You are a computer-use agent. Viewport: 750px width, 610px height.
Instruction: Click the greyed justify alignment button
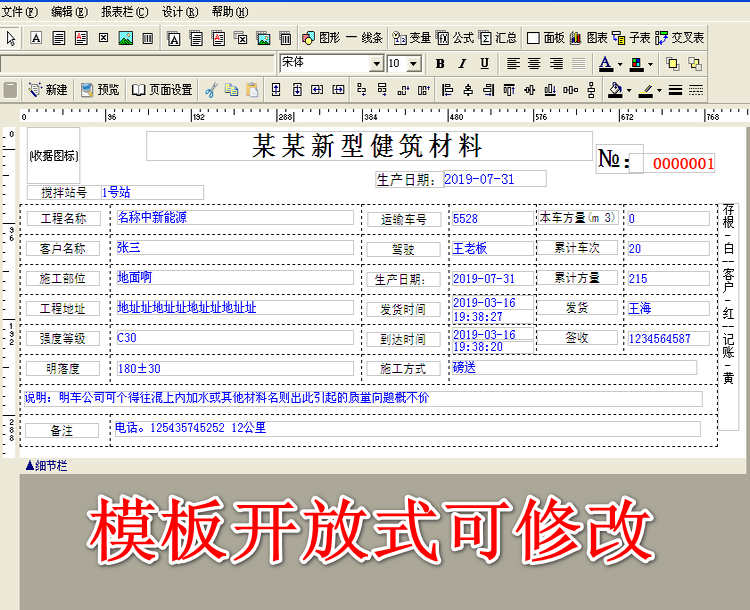(x=578, y=64)
